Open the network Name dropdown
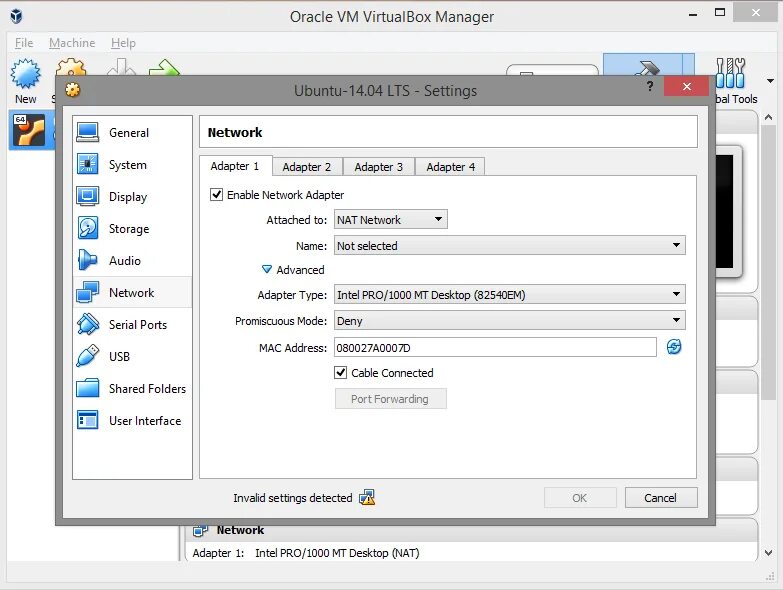This screenshot has height=590, width=783. point(509,246)
